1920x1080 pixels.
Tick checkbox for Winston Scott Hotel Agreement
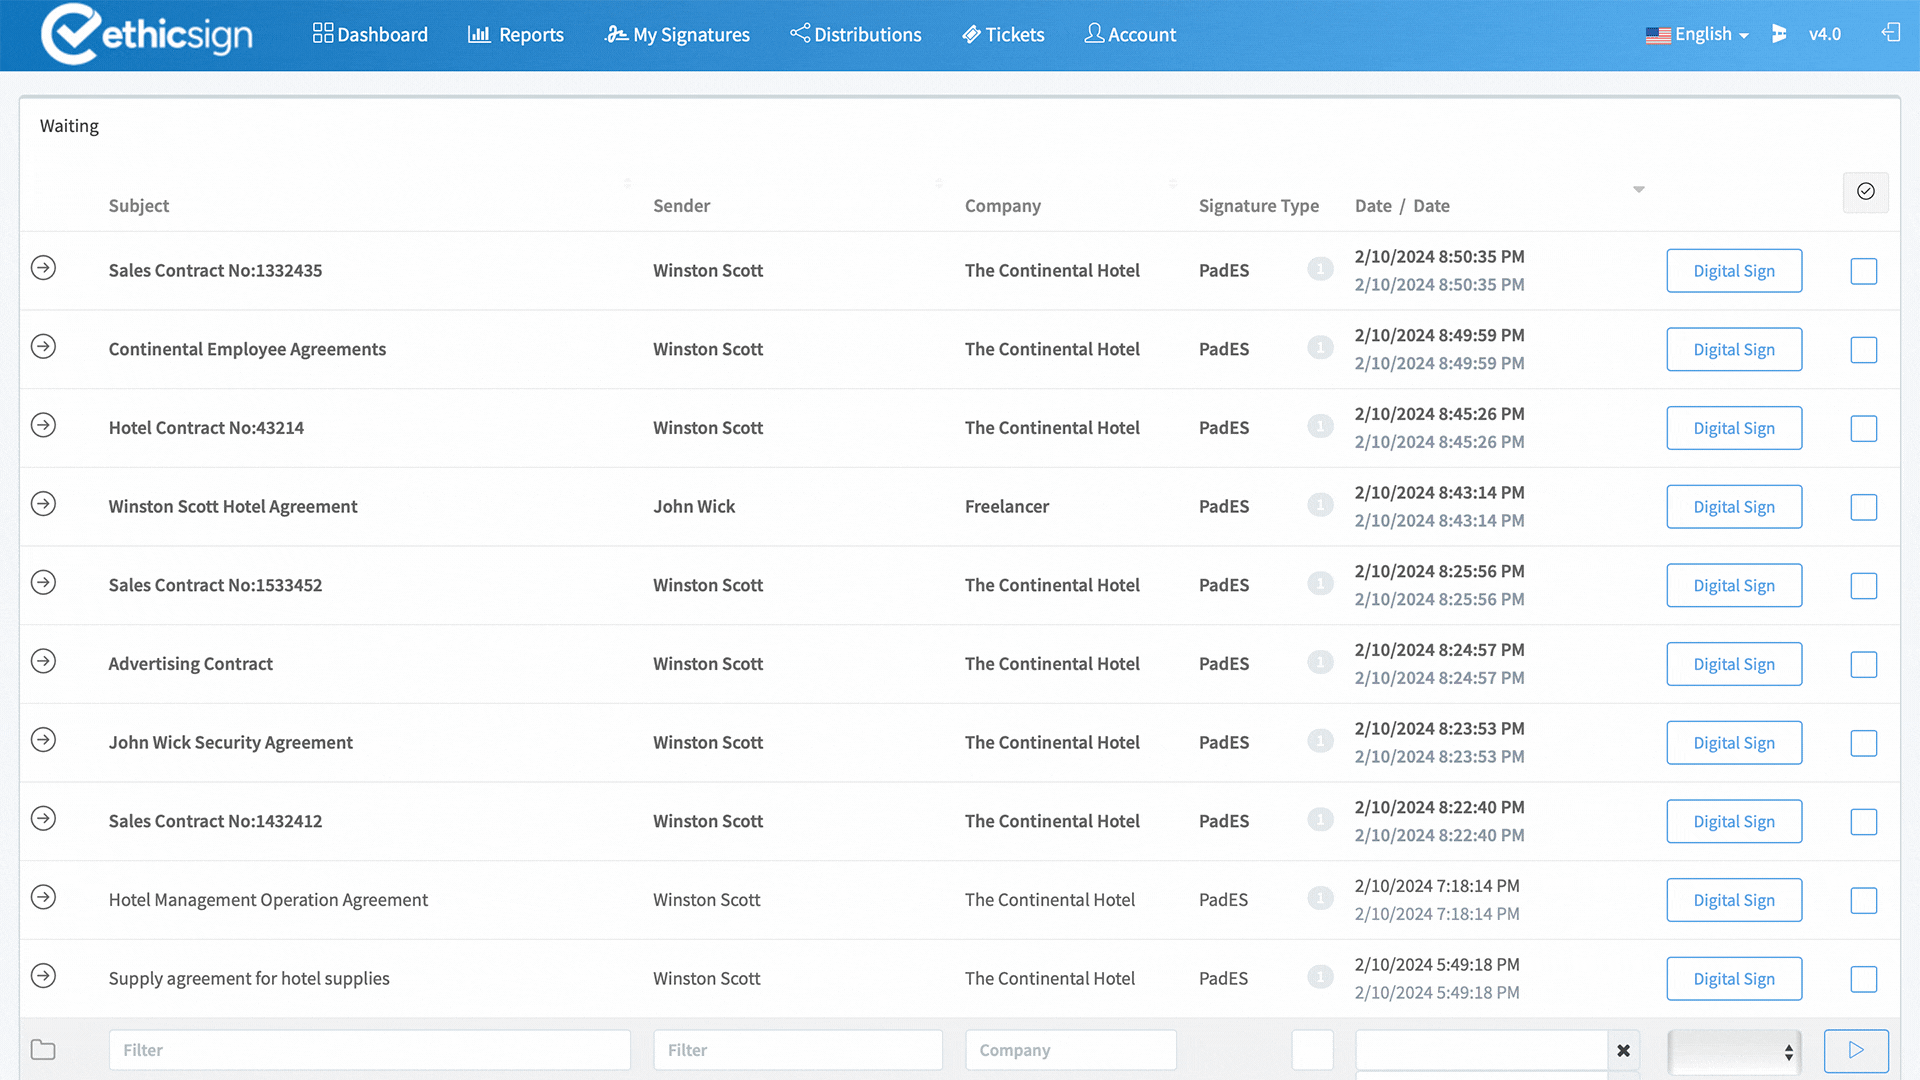click(x=1863, y=507)
